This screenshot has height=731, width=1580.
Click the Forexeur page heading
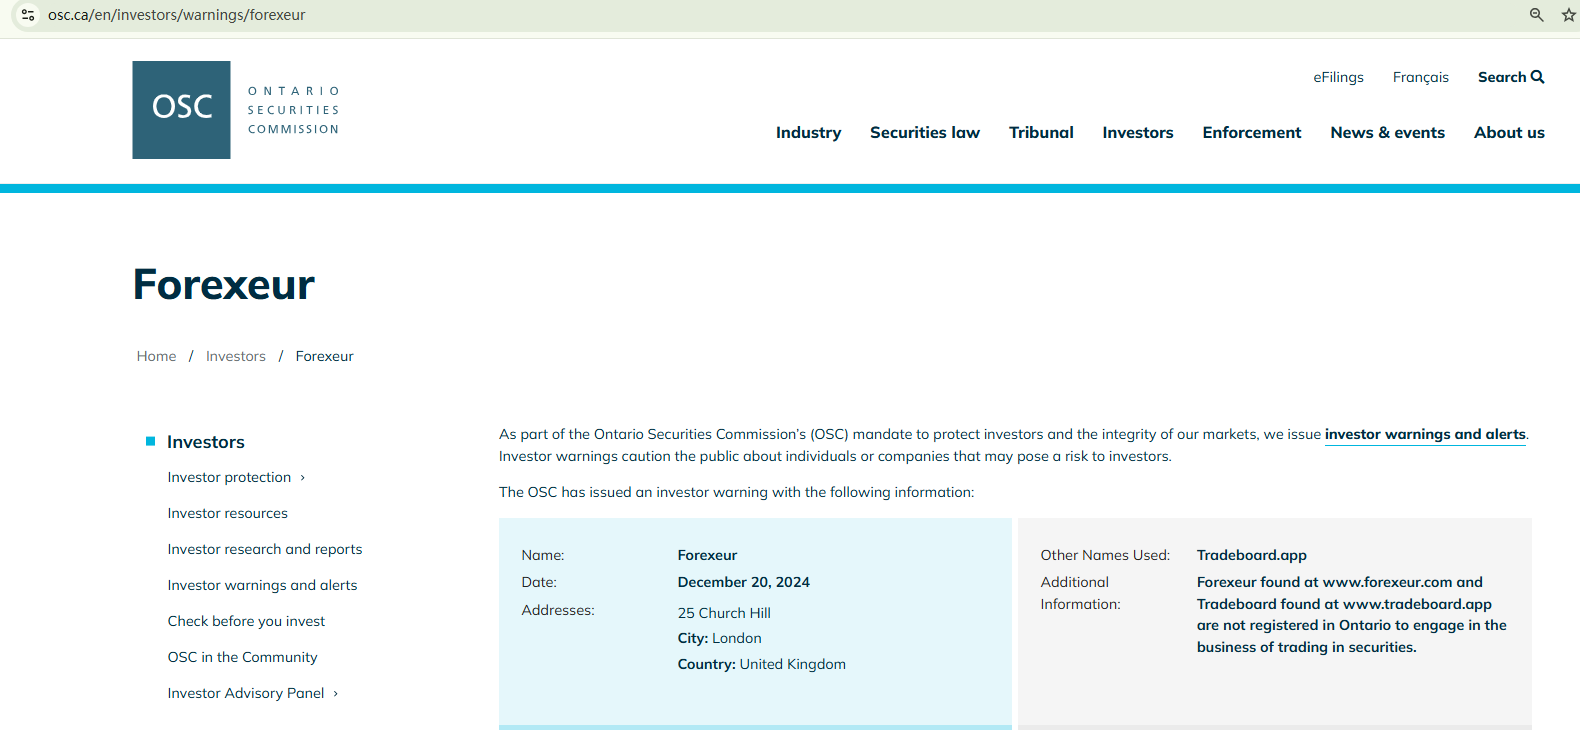point(224,285)
